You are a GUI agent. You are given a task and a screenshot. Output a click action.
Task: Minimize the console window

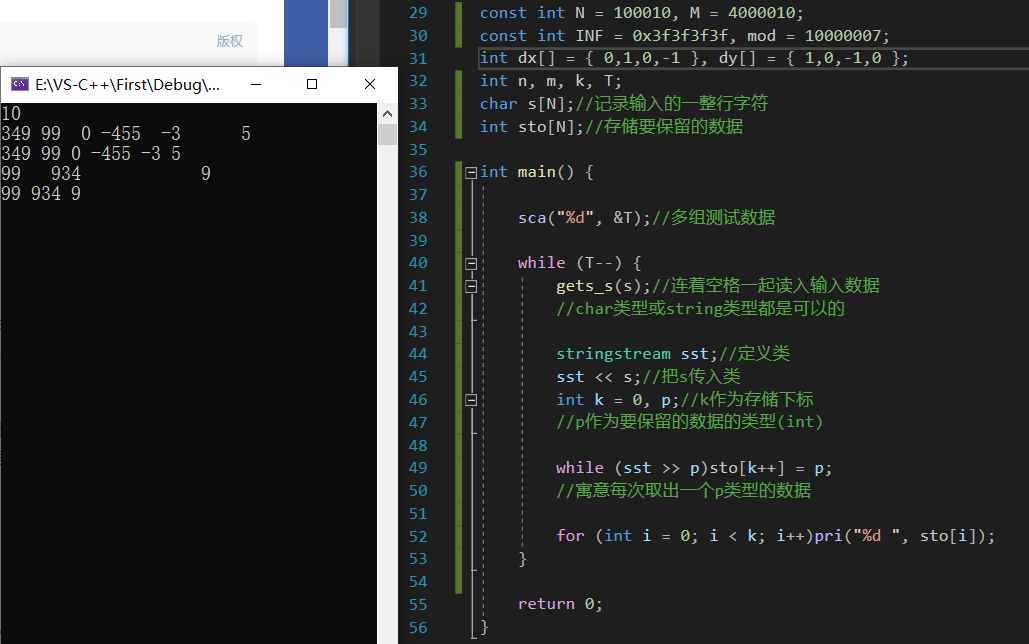[256, 84]
